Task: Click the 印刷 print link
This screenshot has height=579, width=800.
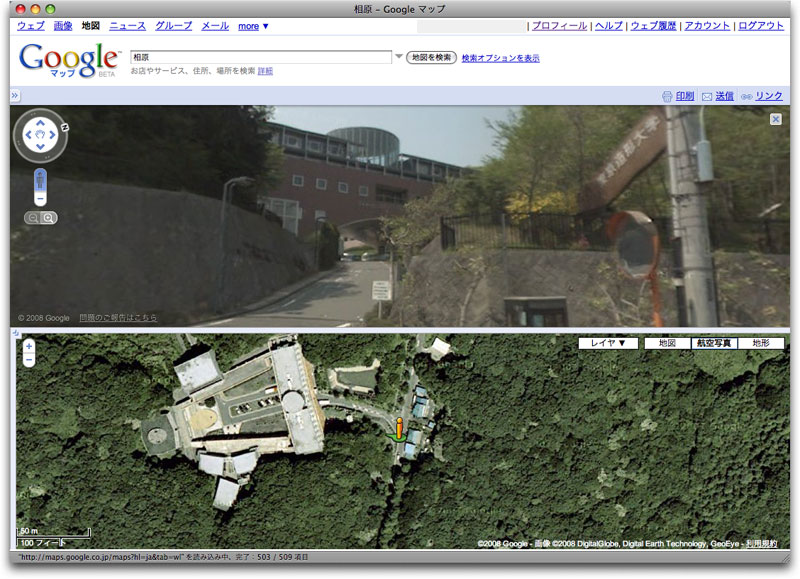Action: point(685,96)
